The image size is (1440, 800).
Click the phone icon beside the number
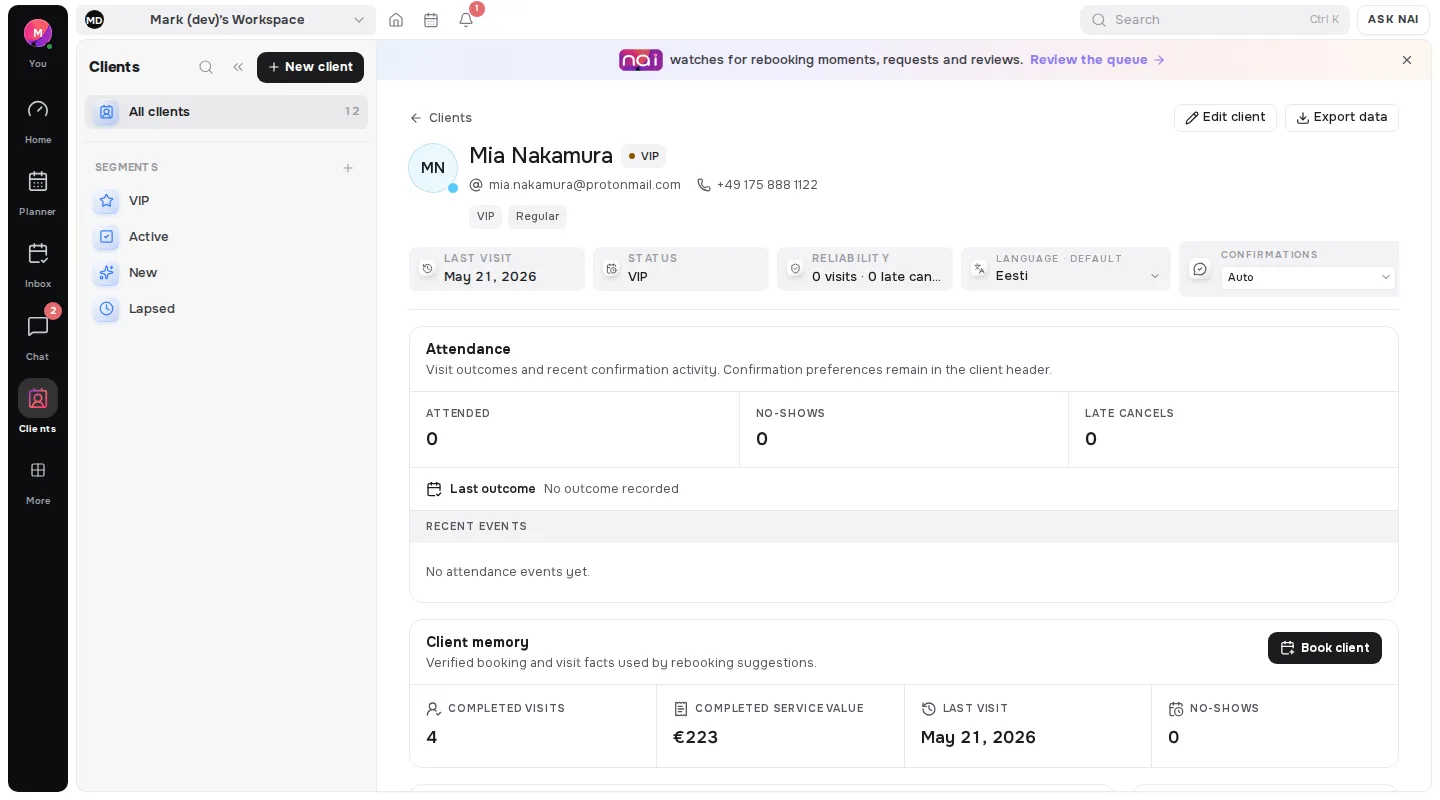point(704,185)
